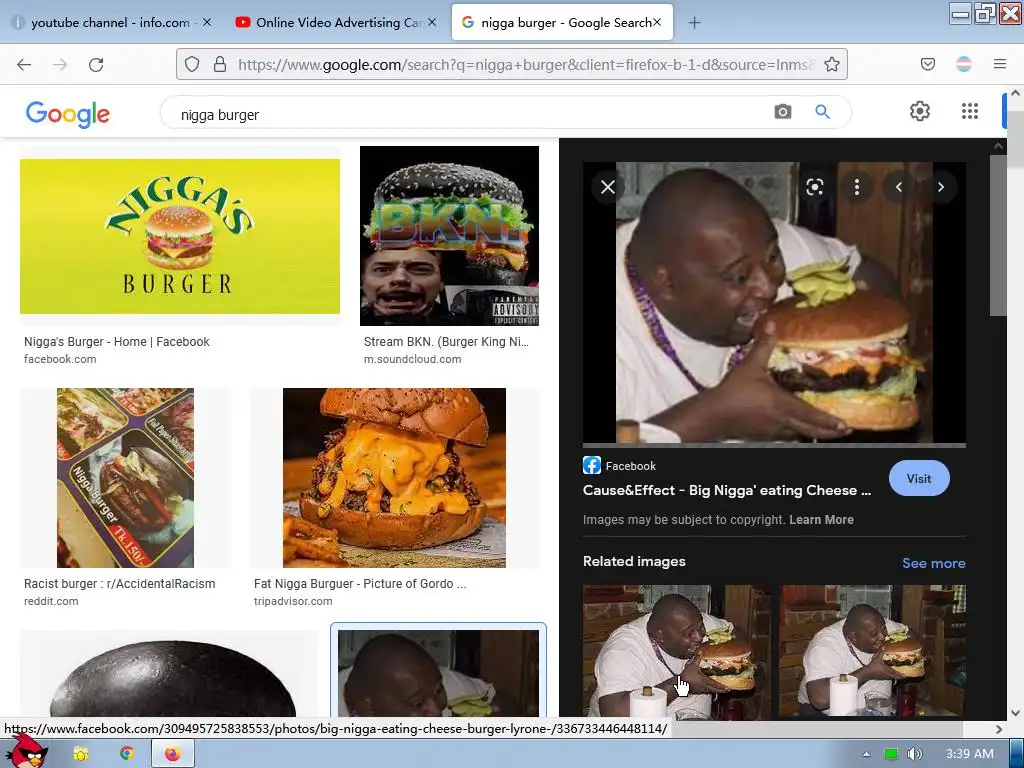Show the previous image in preview
This screenshot has height=768, width=1024.
click(x=899, y=187)
